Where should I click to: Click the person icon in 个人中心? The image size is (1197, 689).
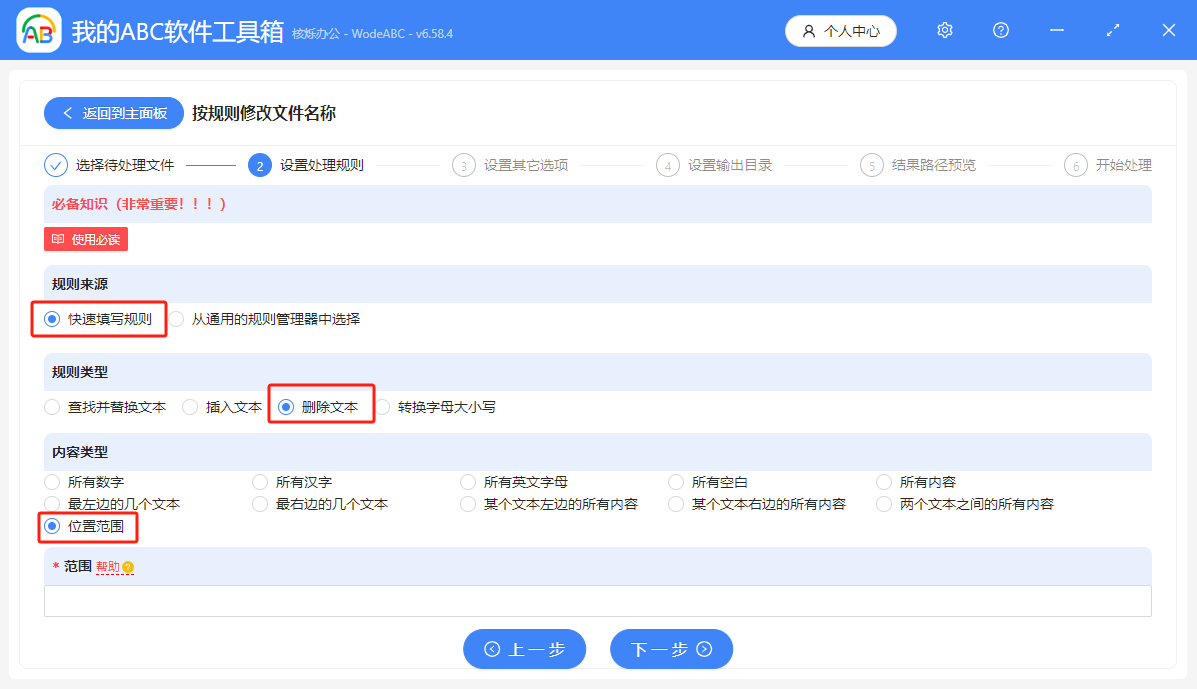(810, 31)
